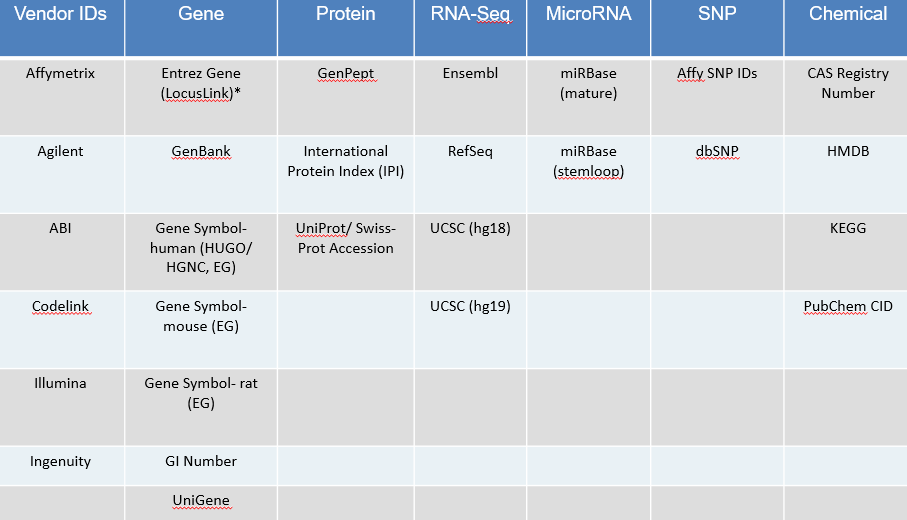
Task: Select the UCSC (hg19) cell
Action: (472, 306)
